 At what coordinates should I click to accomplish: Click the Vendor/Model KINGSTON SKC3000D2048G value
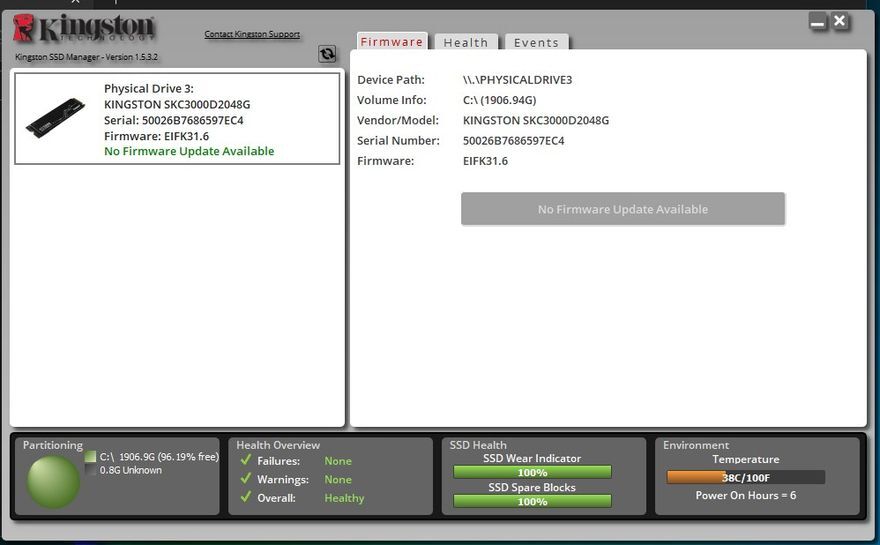tap(536, 120)
